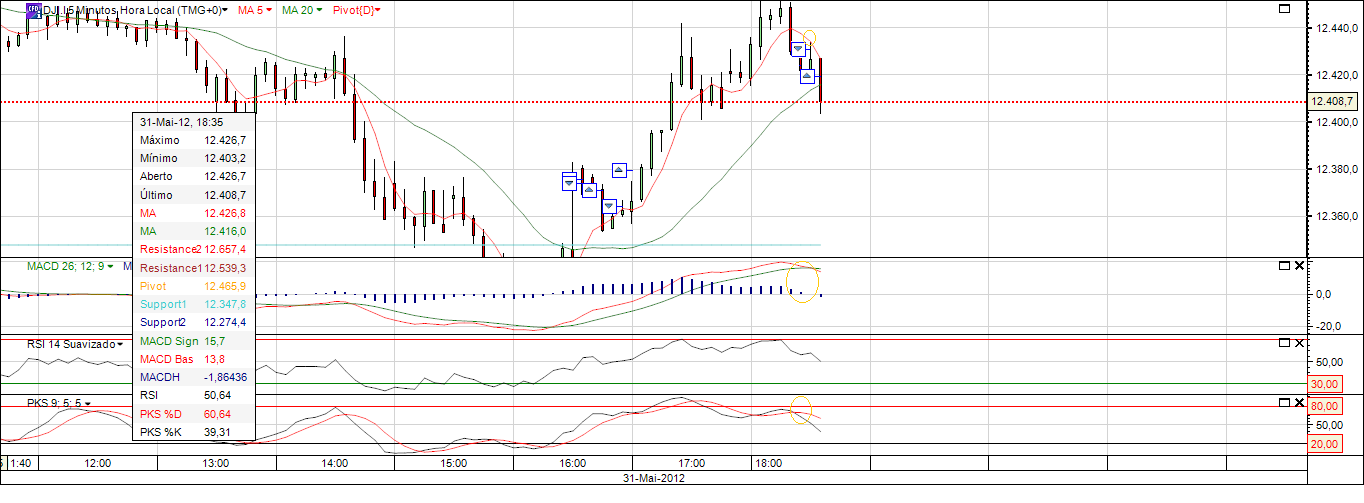Viewport: 1364px width, 503px height.
Task: Click the 17:00 time axis label
Action: pos(691,464)
